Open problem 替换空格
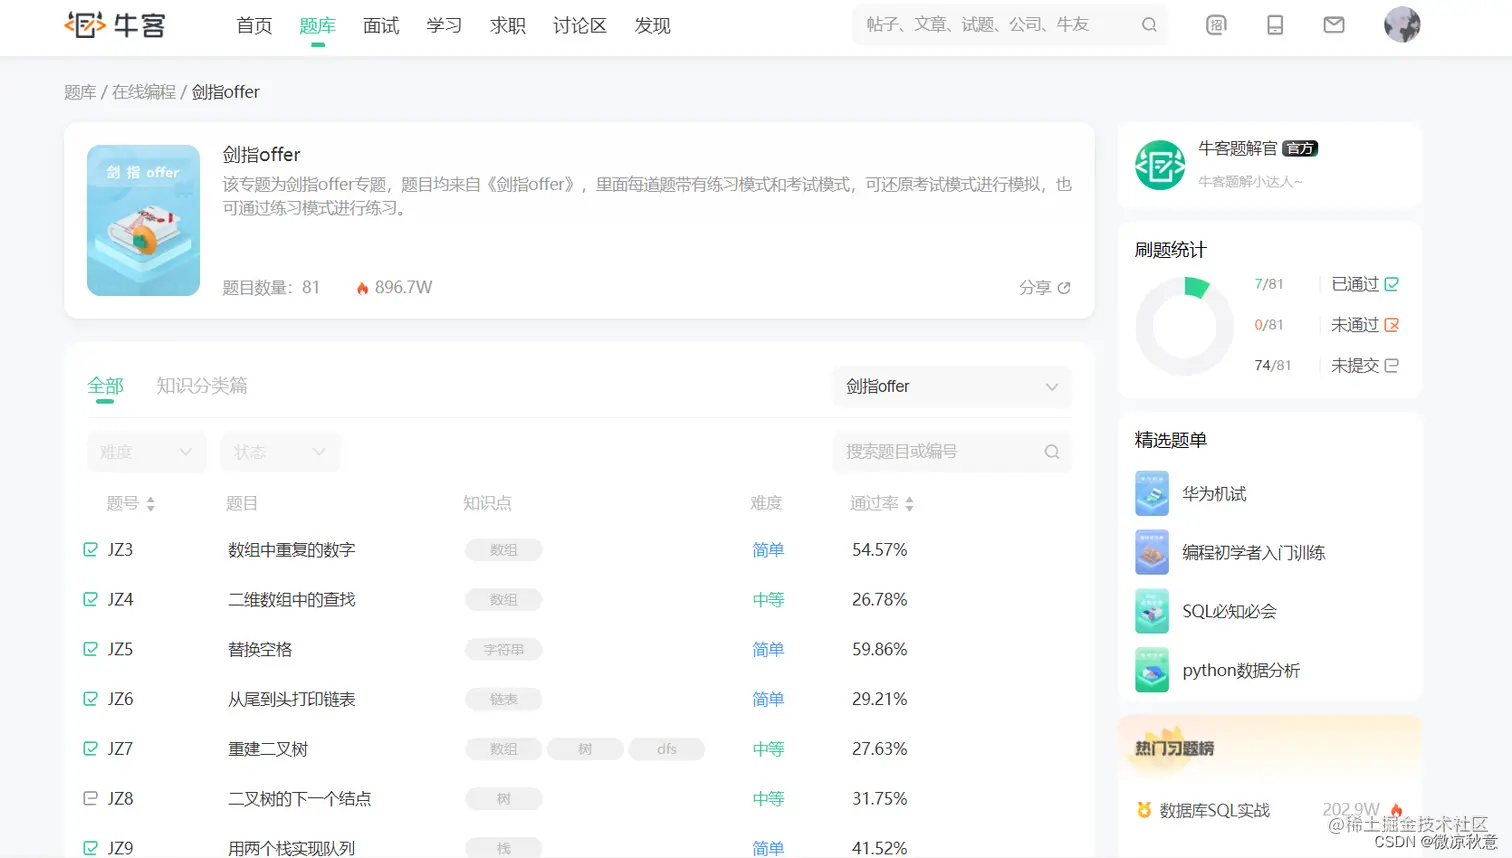This screenshot has width=1512, height=858. (x=260, y=650)
